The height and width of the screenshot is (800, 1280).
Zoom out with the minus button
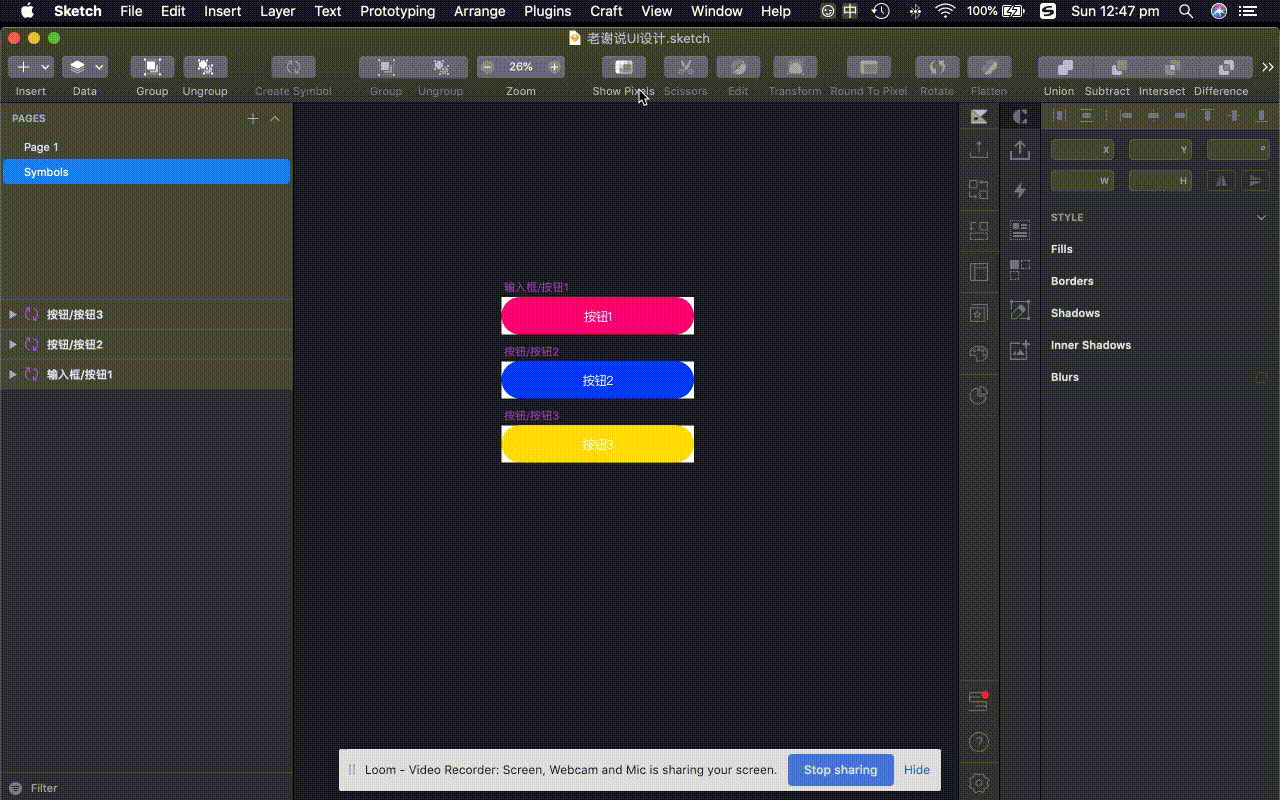coord(487,67)
